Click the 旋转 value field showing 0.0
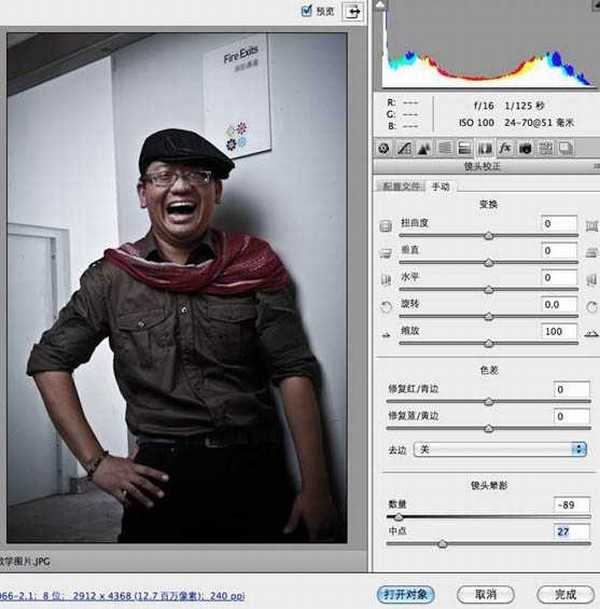This screenshot has width=600, height=609. [559, 304]
